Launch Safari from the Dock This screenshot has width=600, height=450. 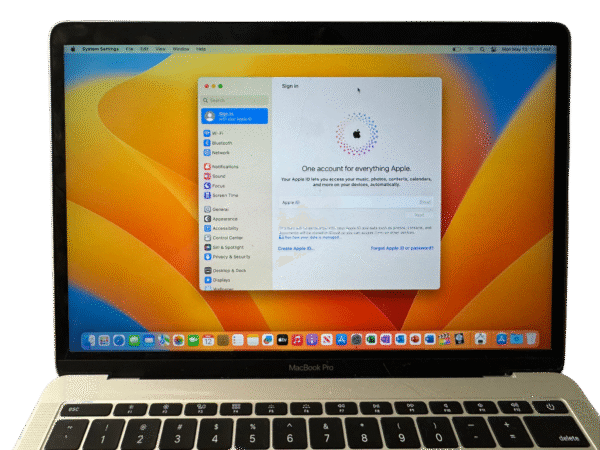[x=119, y=340]
